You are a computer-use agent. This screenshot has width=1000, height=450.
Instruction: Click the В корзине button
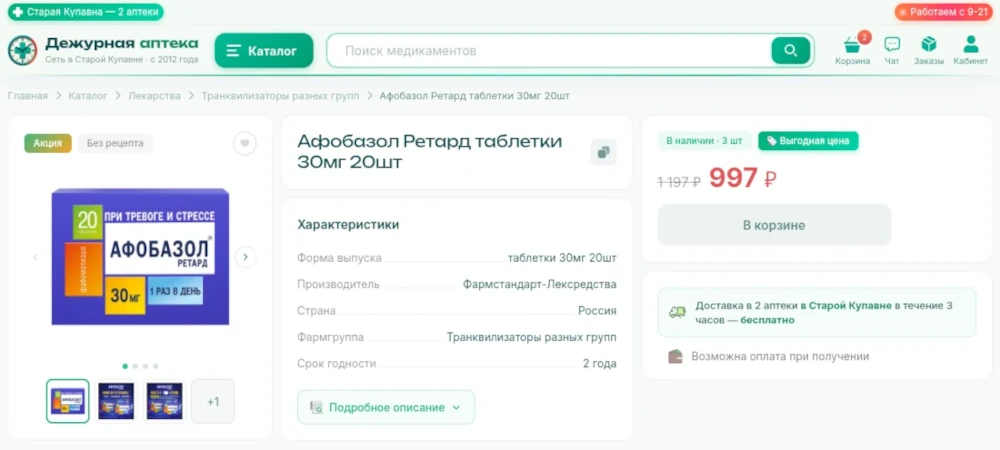774,225
